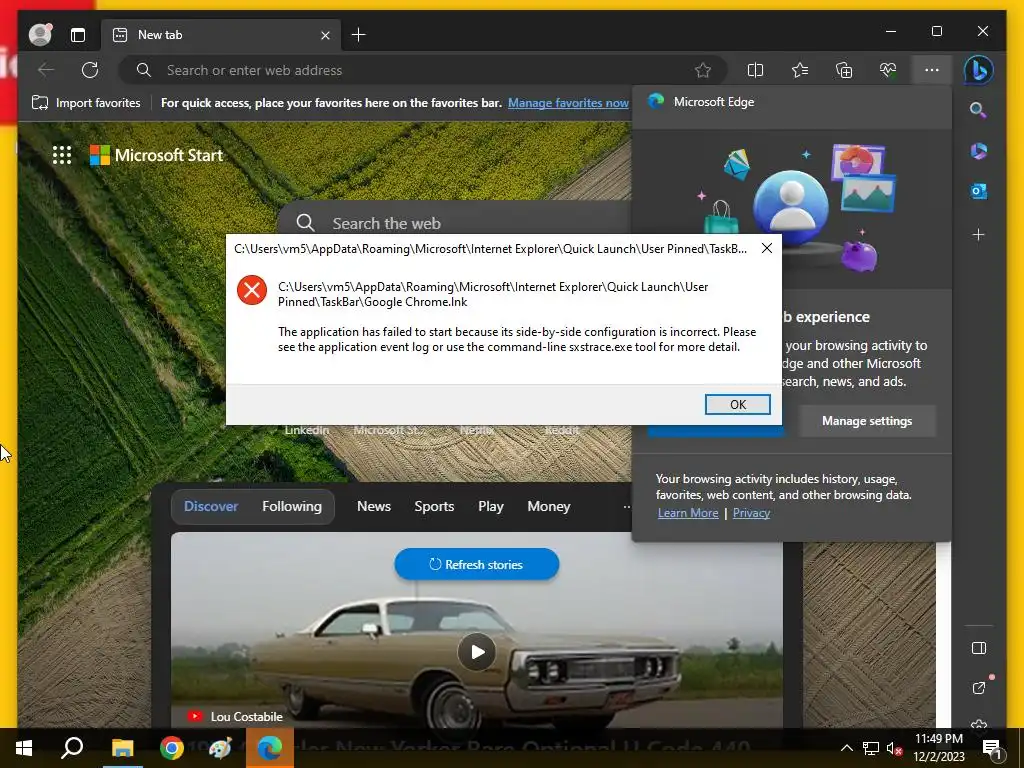
Task: Open the tab actions menu icon
Action: (x=78, y=35)
